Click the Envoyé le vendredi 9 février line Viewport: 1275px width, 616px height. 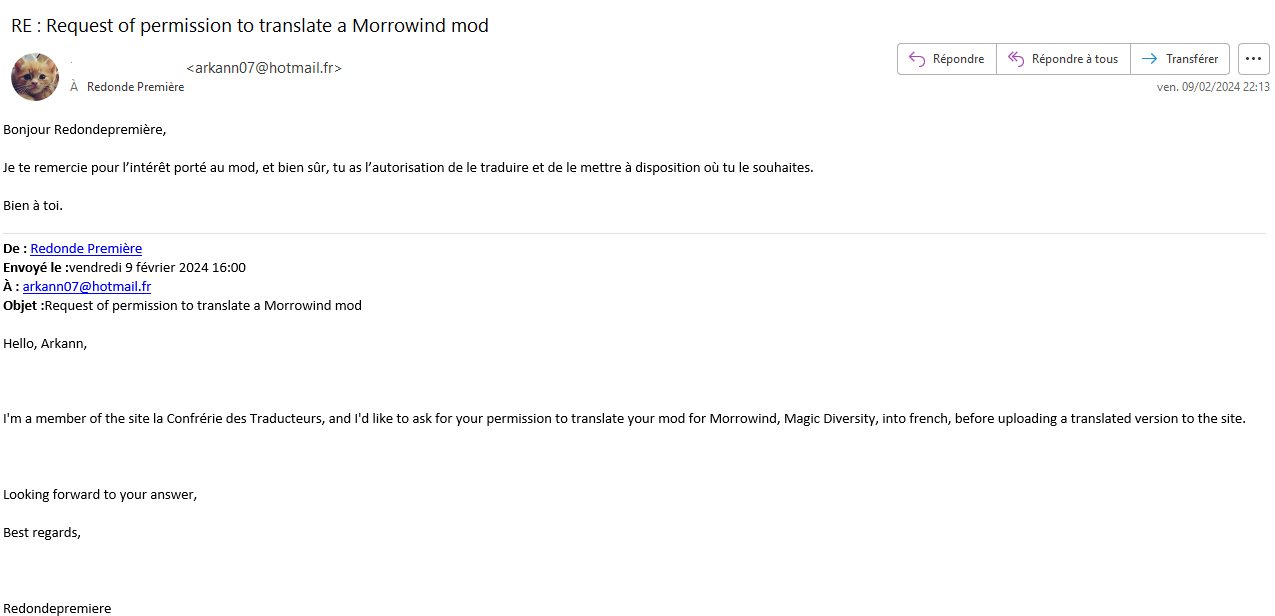click(125, 267)
